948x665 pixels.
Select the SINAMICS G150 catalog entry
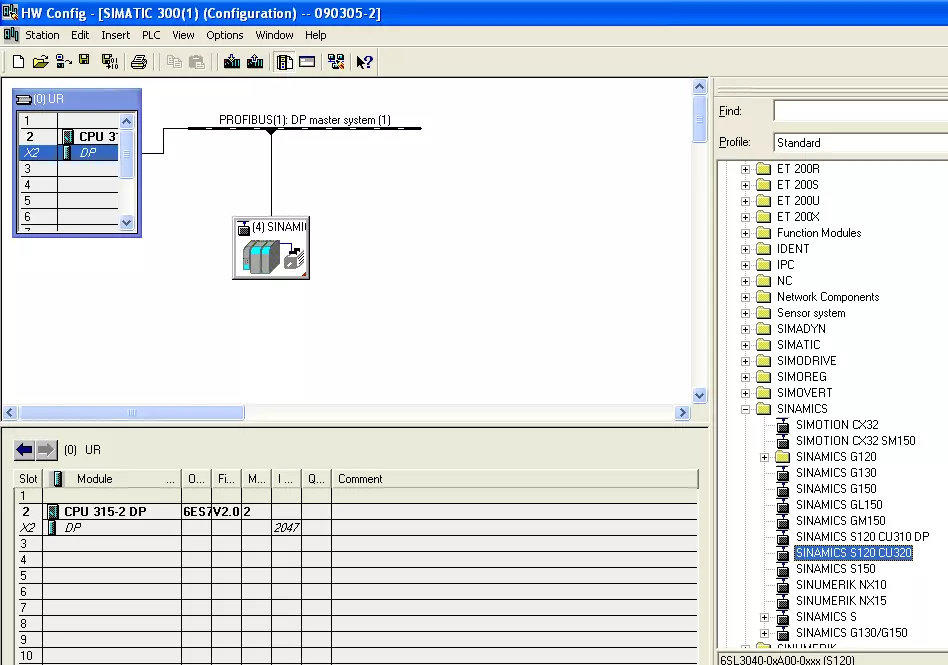(836, 488)
